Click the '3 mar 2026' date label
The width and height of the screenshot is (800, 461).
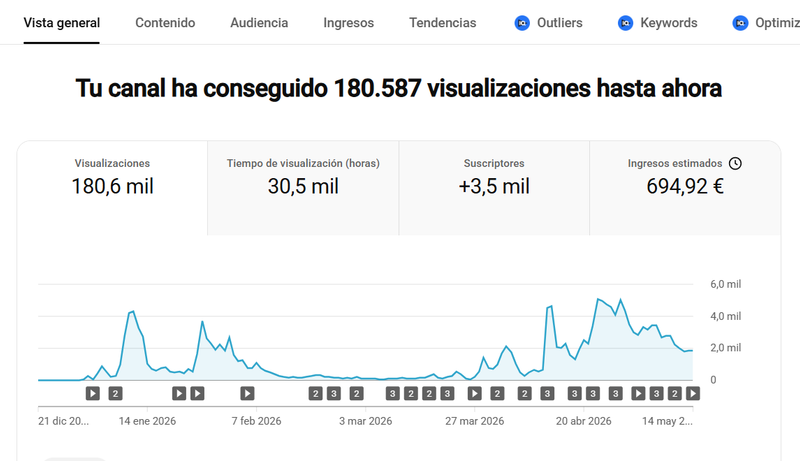(x=365, y=421)
